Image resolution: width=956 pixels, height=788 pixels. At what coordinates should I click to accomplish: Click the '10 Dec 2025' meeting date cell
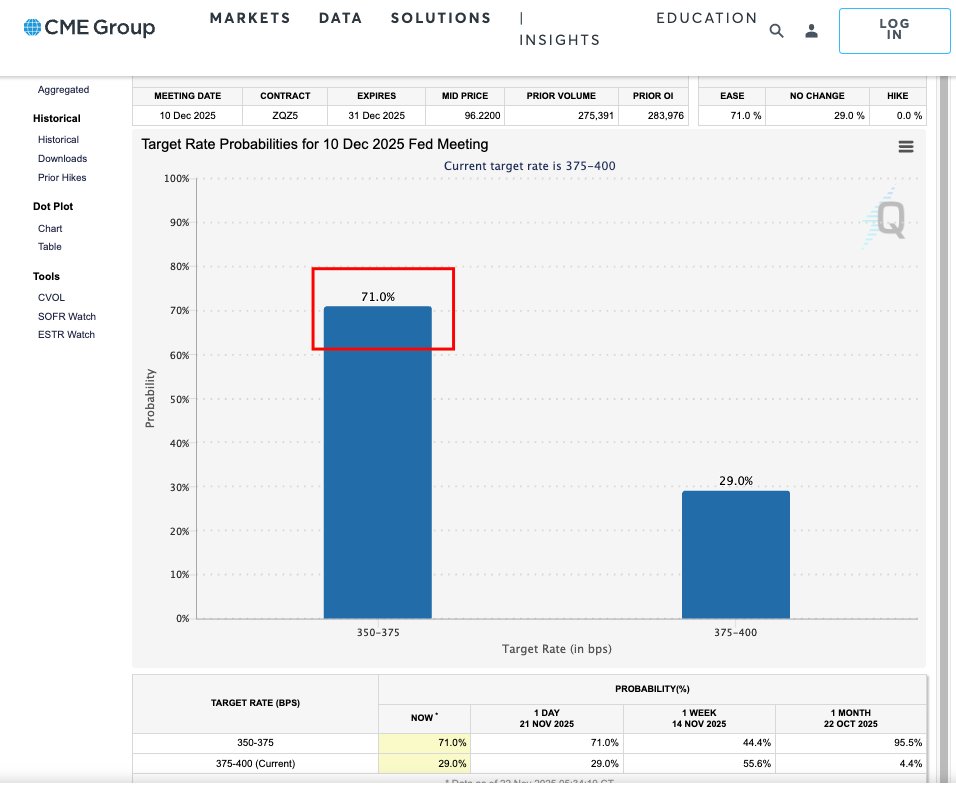(x=188, y=115)
